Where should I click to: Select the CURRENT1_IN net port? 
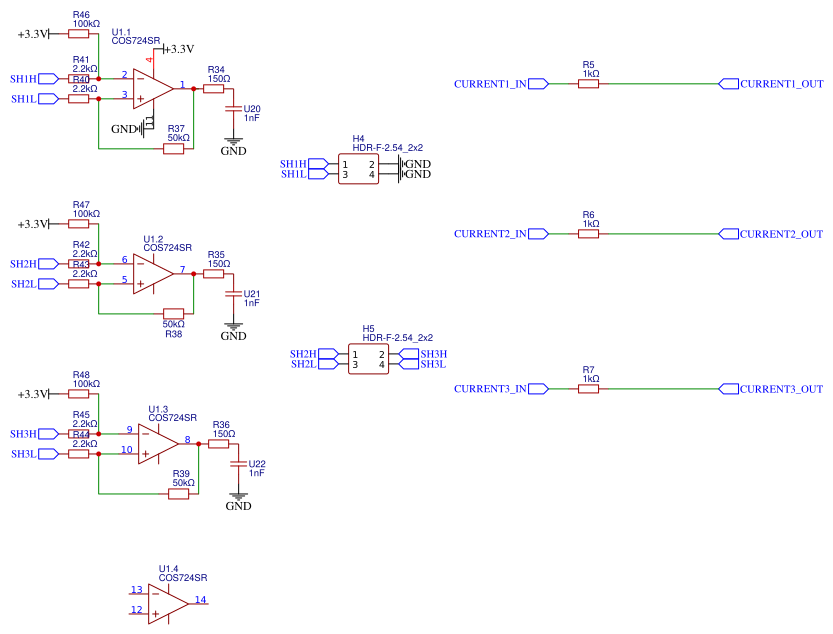pos(538,83)
